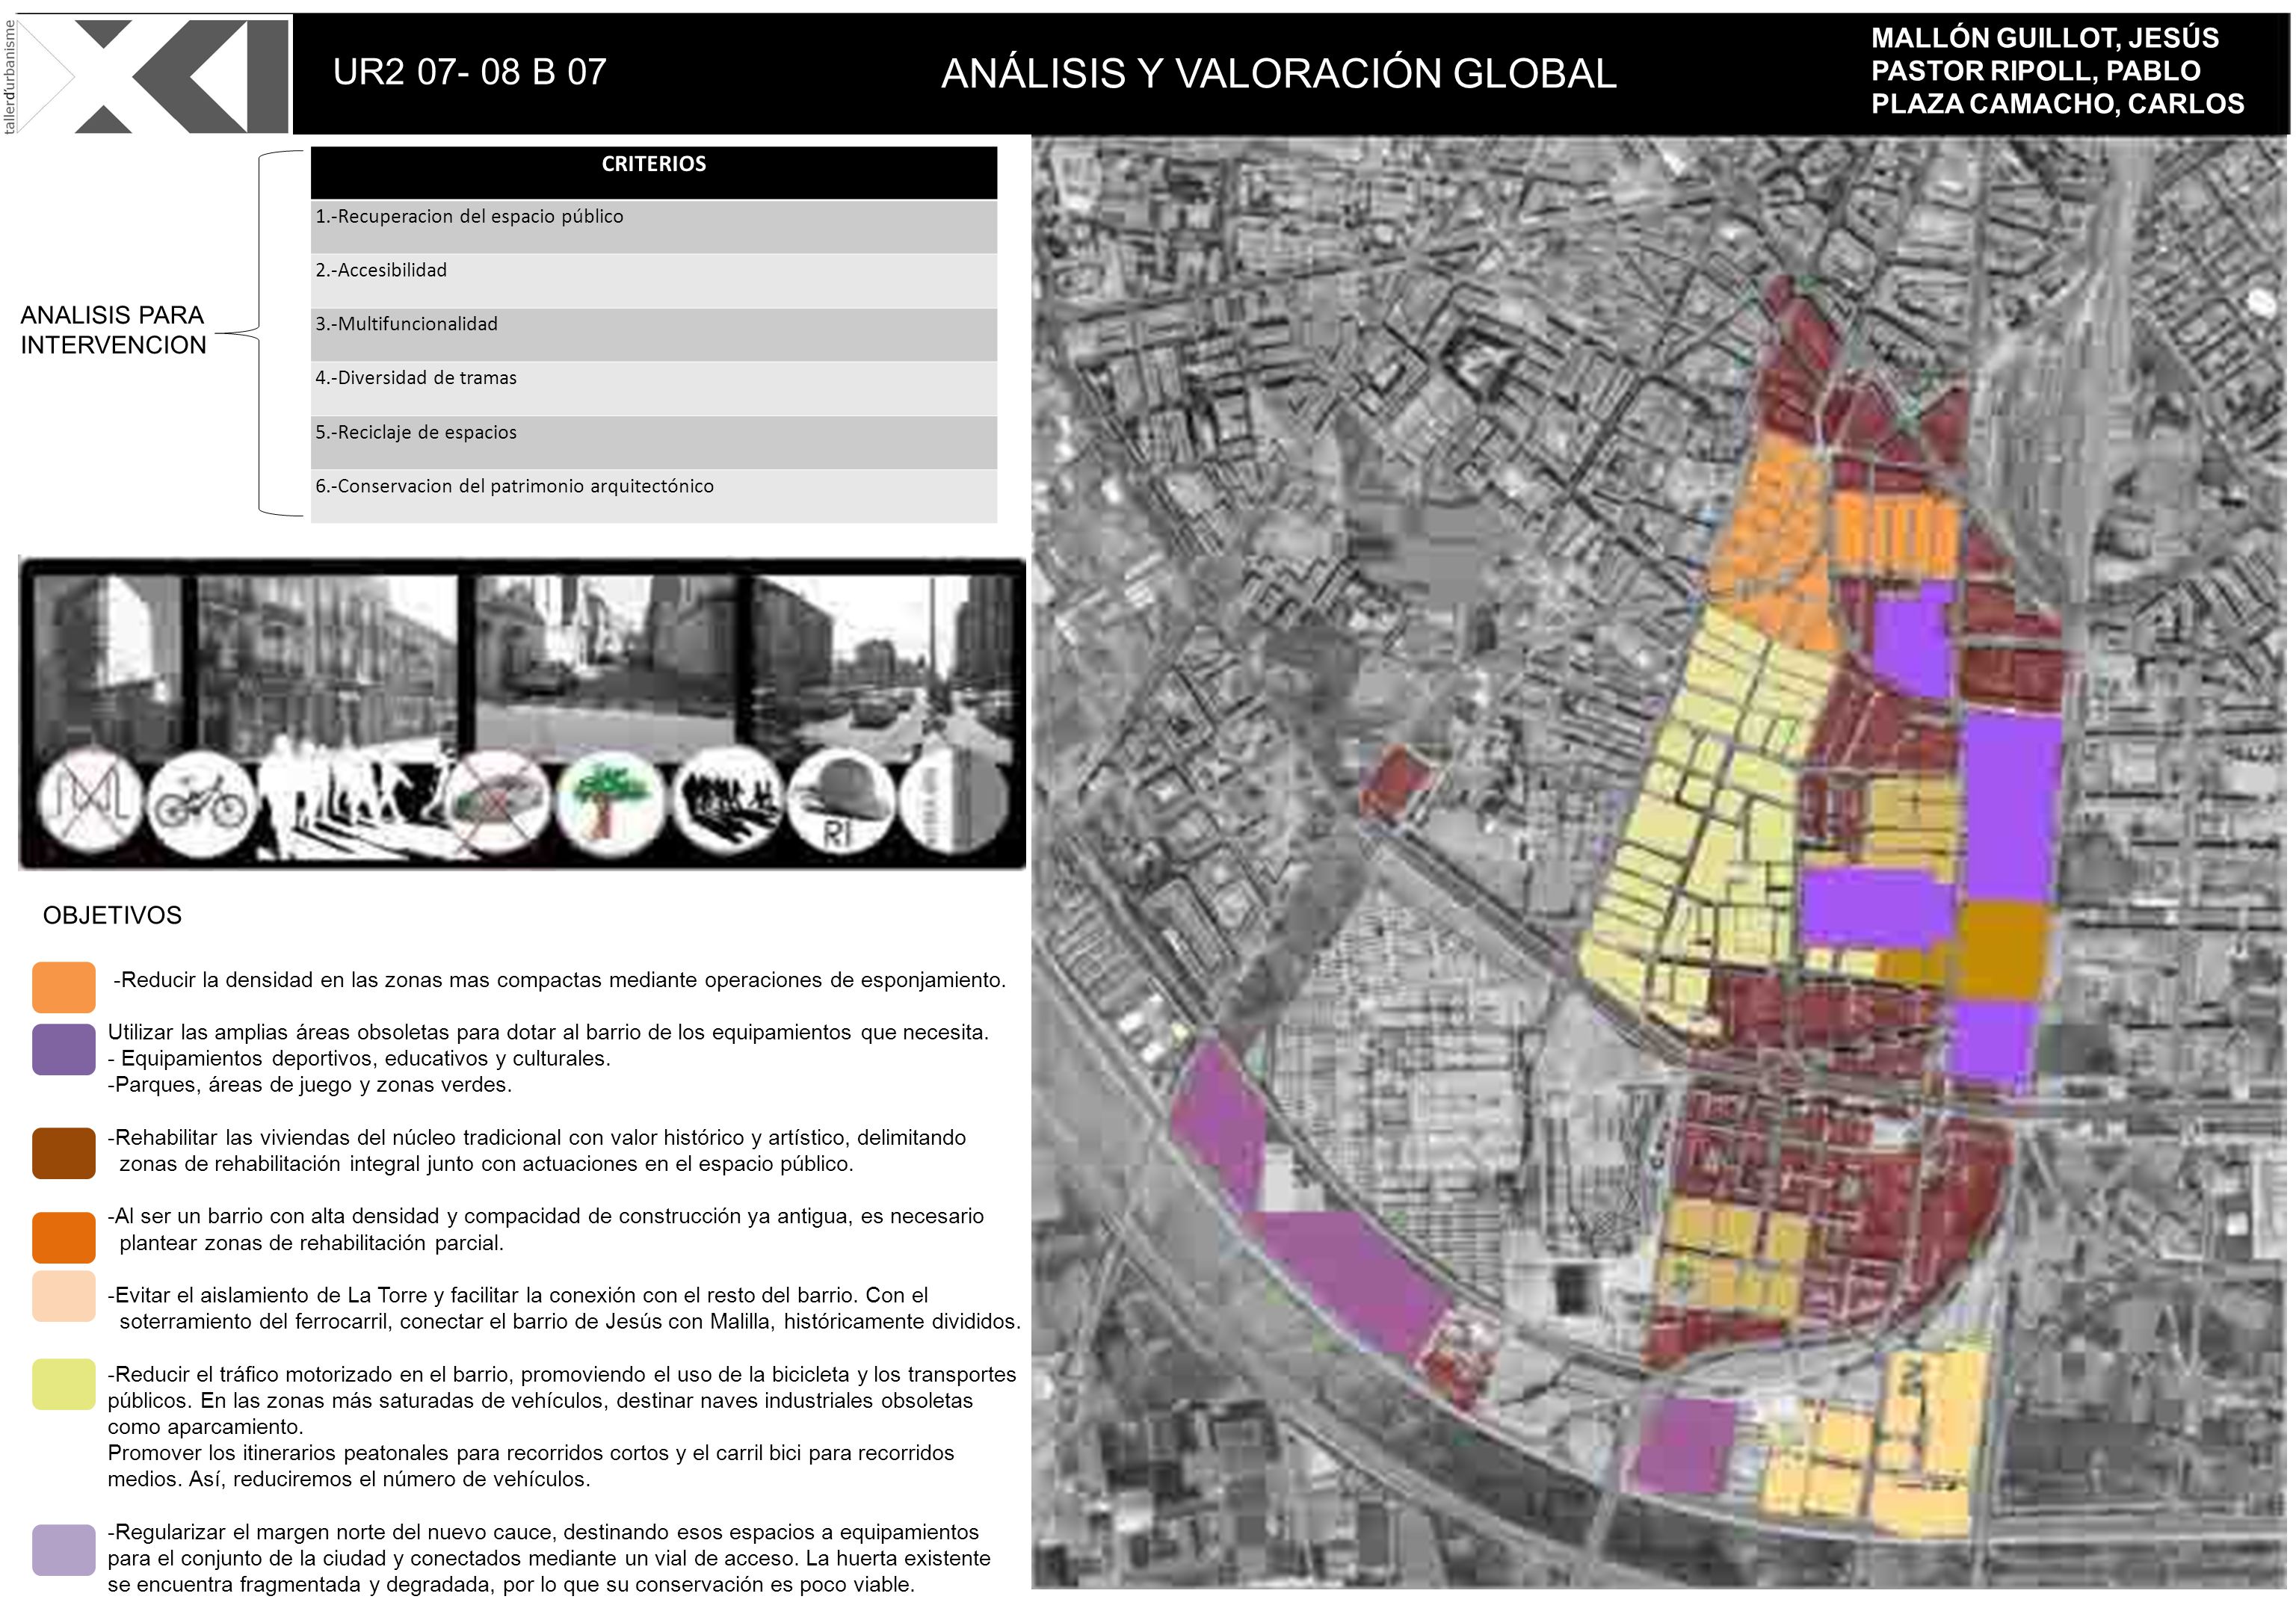
Task: Select the crossed-out metro M icon
Action: pos(92,800)
